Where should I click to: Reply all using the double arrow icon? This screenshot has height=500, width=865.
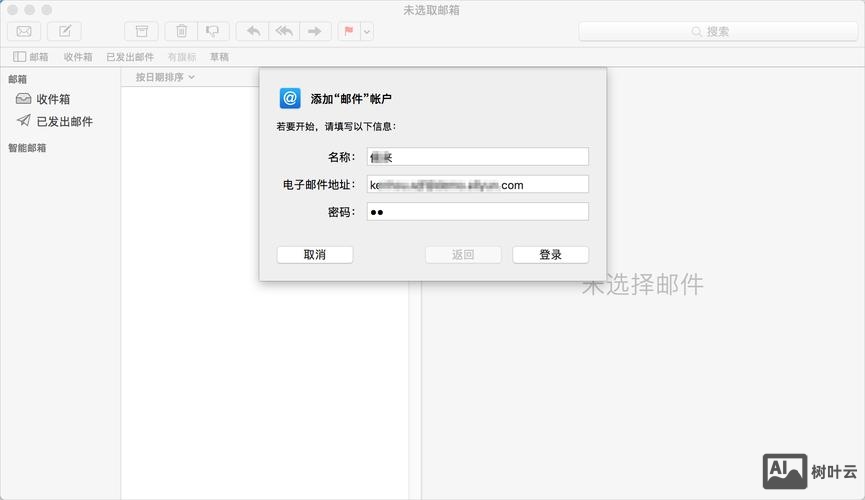coord(284,31)
